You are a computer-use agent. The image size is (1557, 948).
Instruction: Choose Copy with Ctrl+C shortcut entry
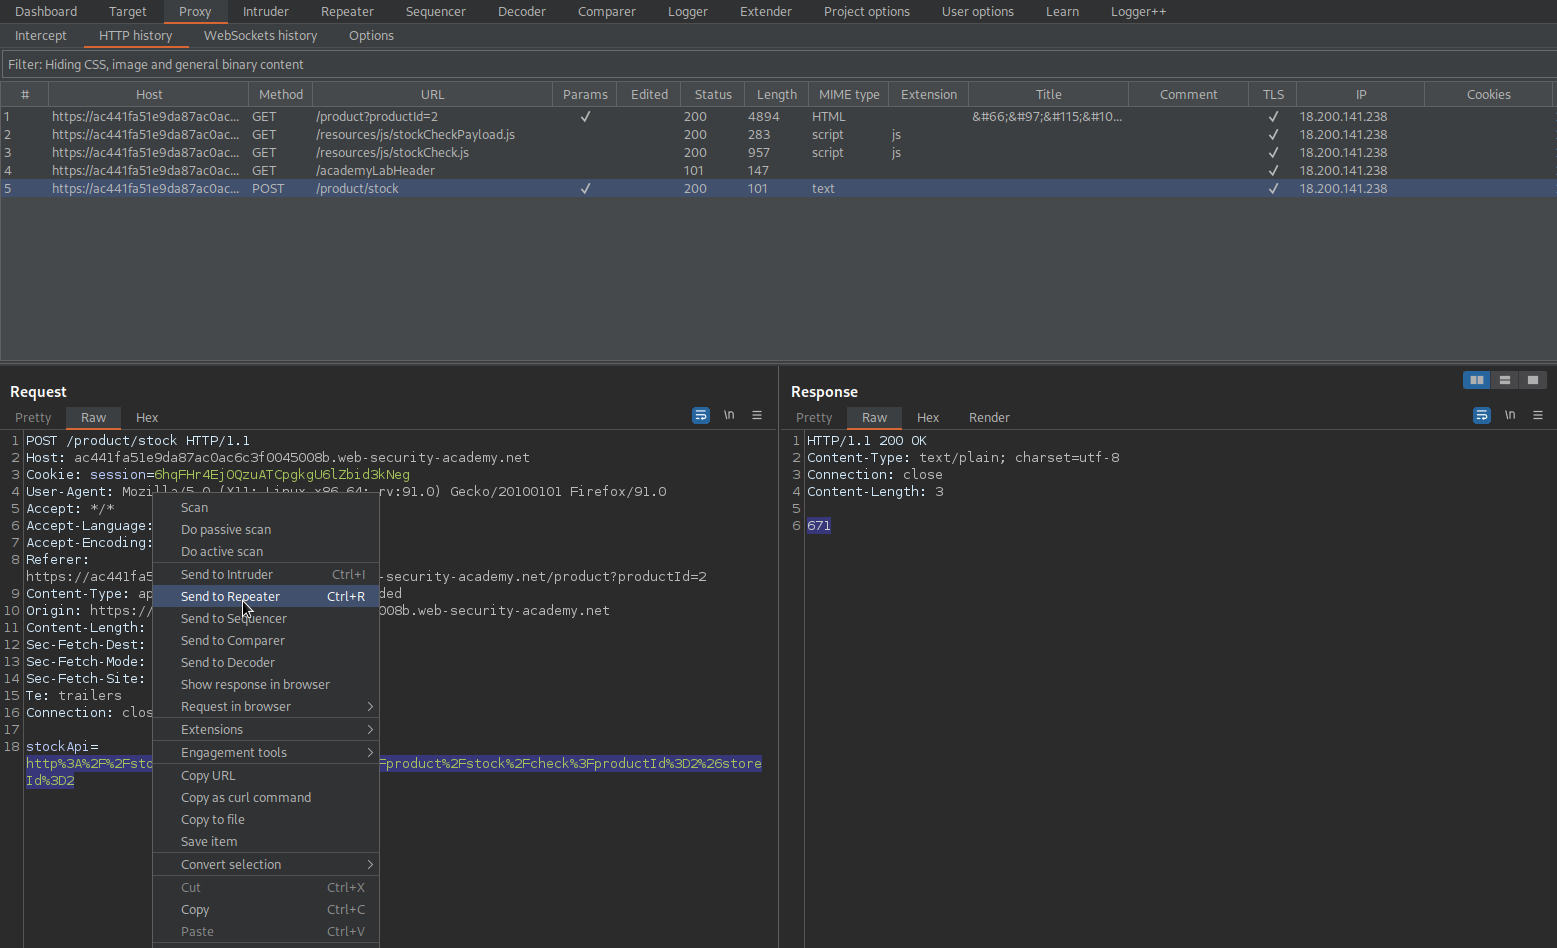pyautogui.click(x=266, y=909)
